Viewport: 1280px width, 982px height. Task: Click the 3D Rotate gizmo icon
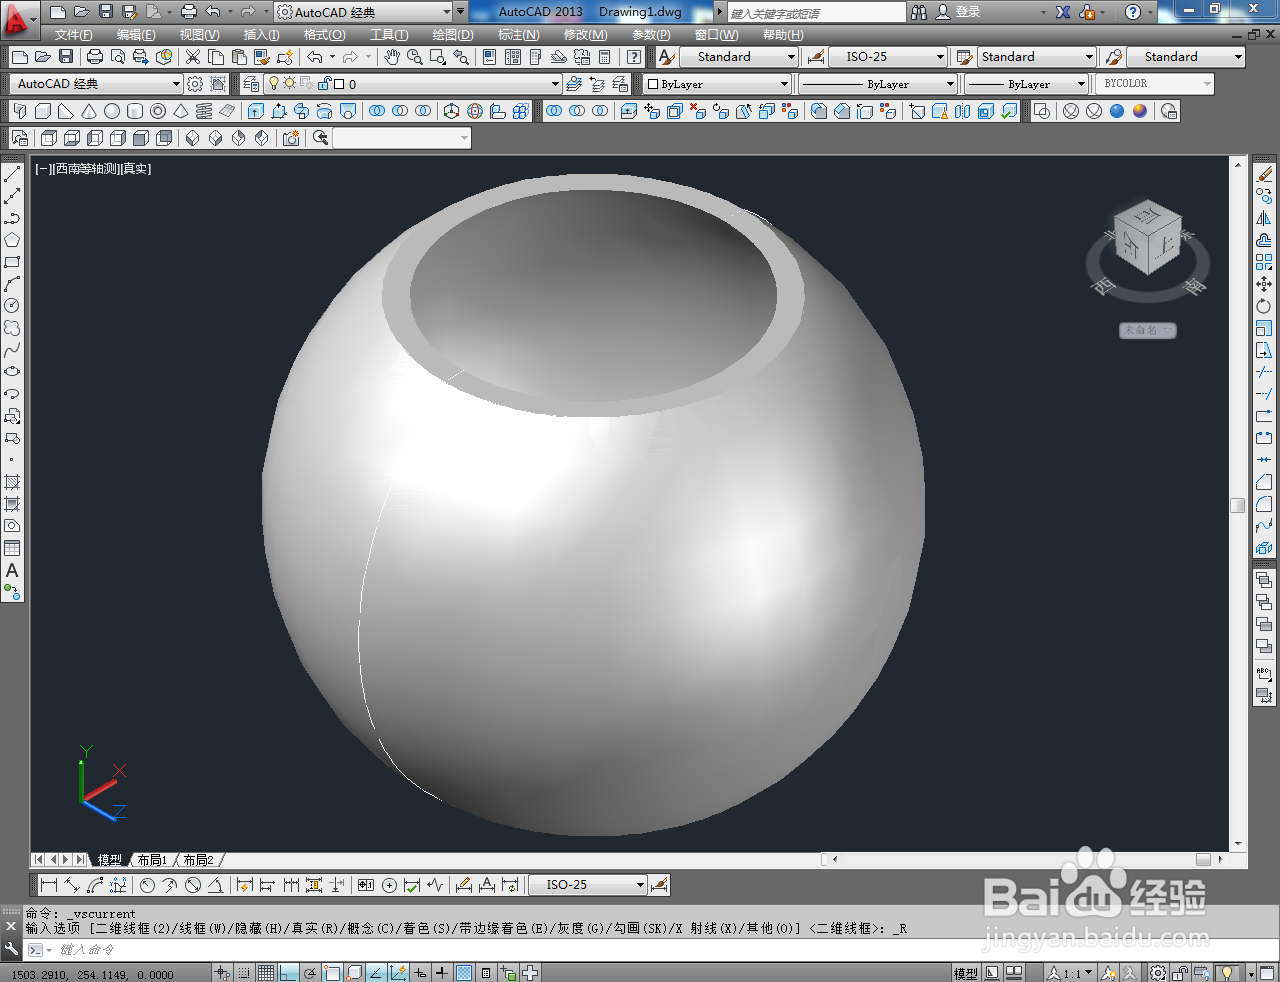pyautogui.click(x=475, y=111)
